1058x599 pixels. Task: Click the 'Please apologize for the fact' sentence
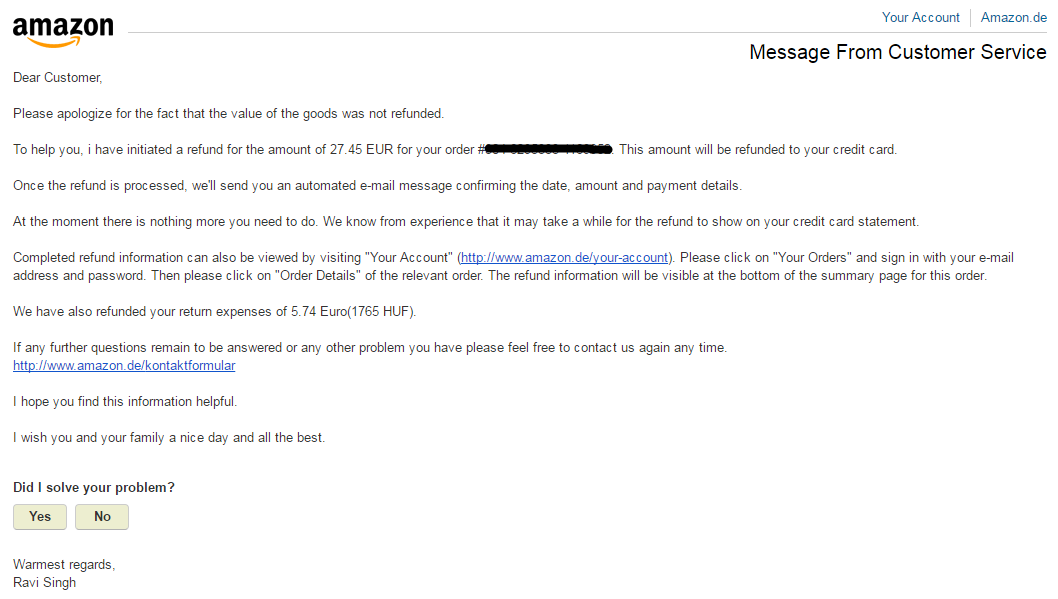[x=228, y=113]
